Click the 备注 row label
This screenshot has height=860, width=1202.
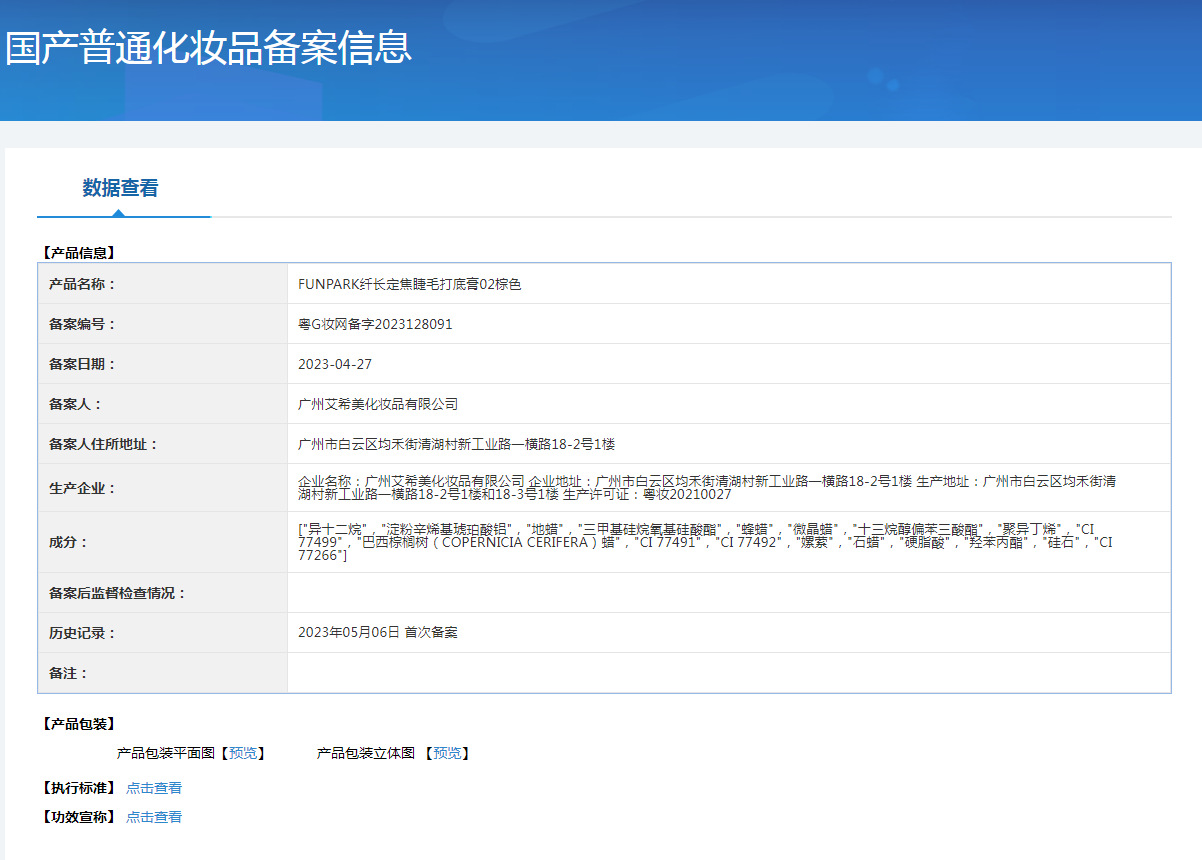pyautogui.click(x=69, y=673)
